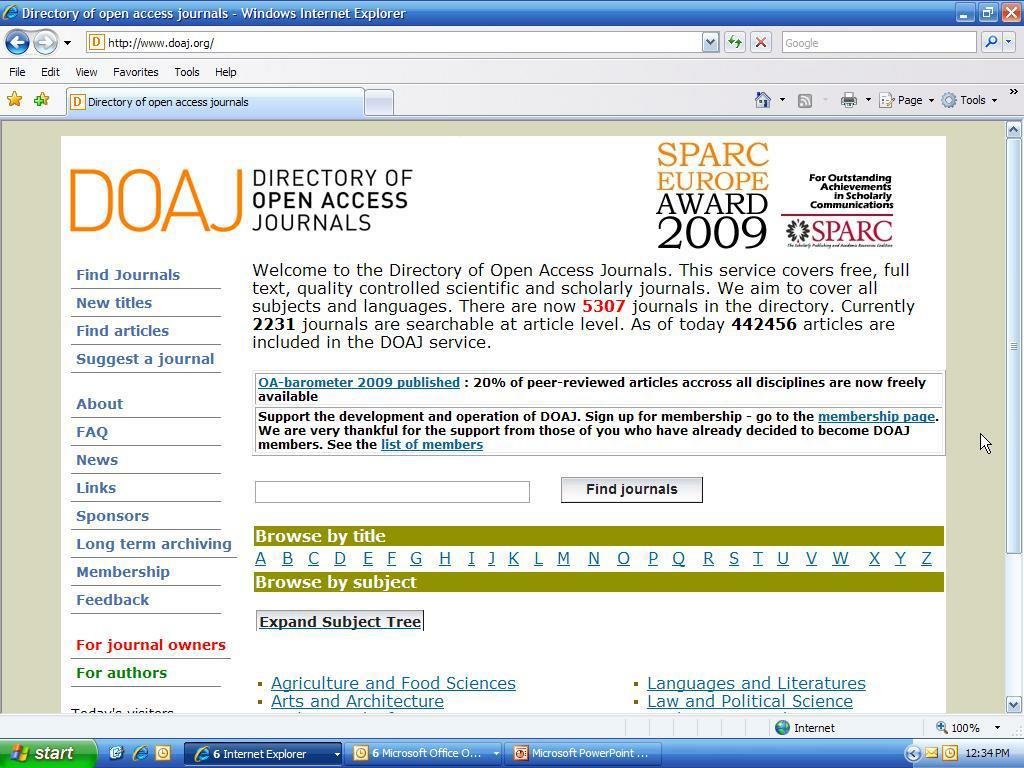Go back with the browser Back arrow
The height and width of the screenshot is (768, 1024).
(x=17, y=43)
